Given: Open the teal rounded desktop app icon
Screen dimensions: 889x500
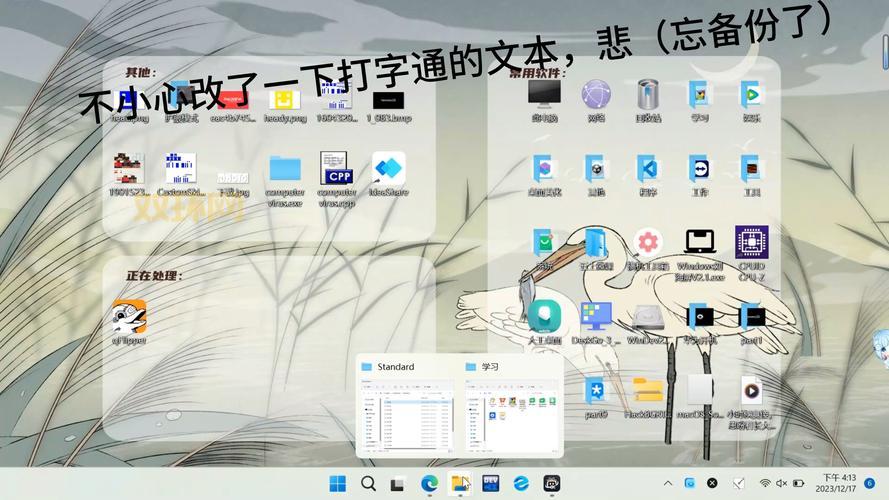Looking at the screenshot, I should click(x=544, y=316).
